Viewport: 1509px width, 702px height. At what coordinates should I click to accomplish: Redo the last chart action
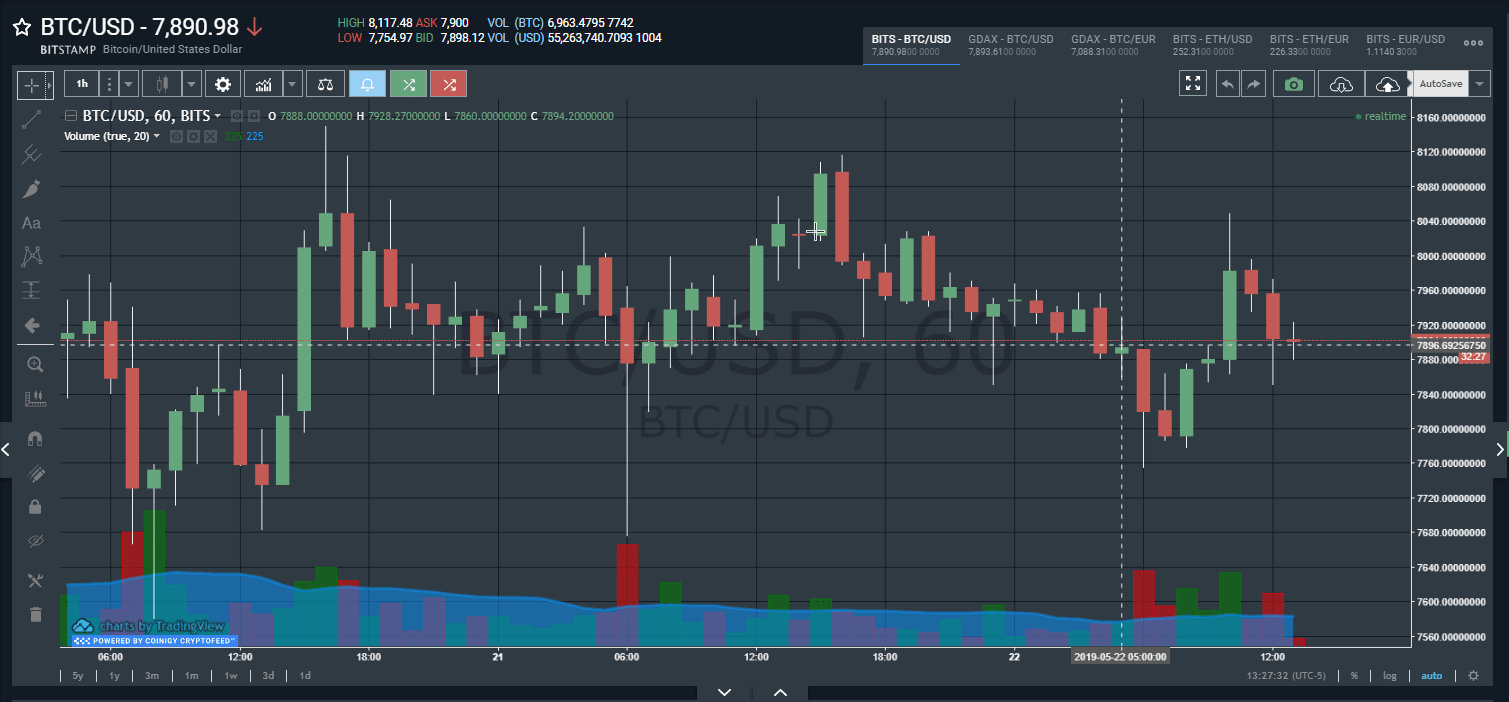[1253, 84]
